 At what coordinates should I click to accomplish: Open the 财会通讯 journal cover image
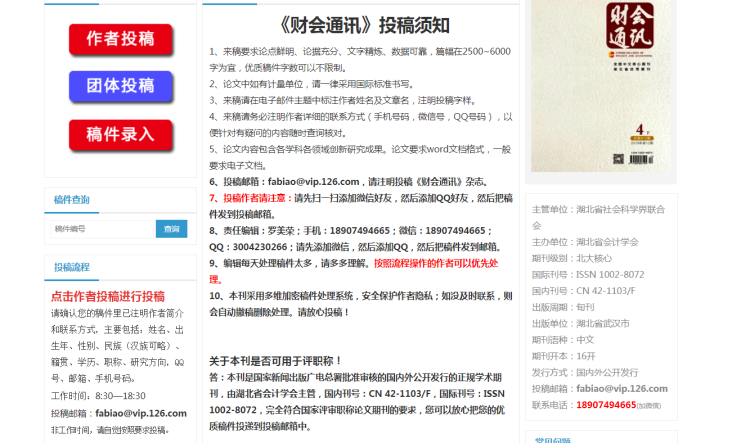tap(601, 86)
